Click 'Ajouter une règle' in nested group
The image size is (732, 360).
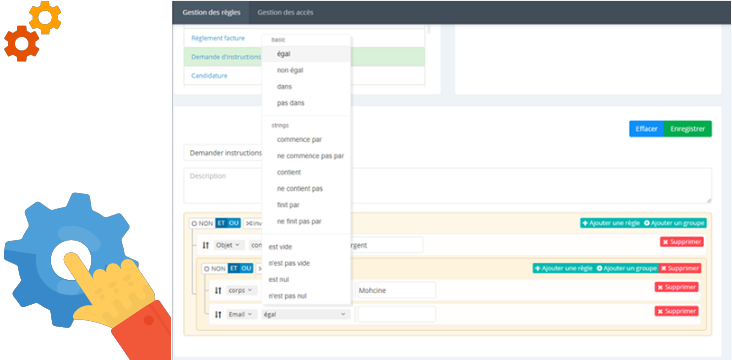point(563,268)
